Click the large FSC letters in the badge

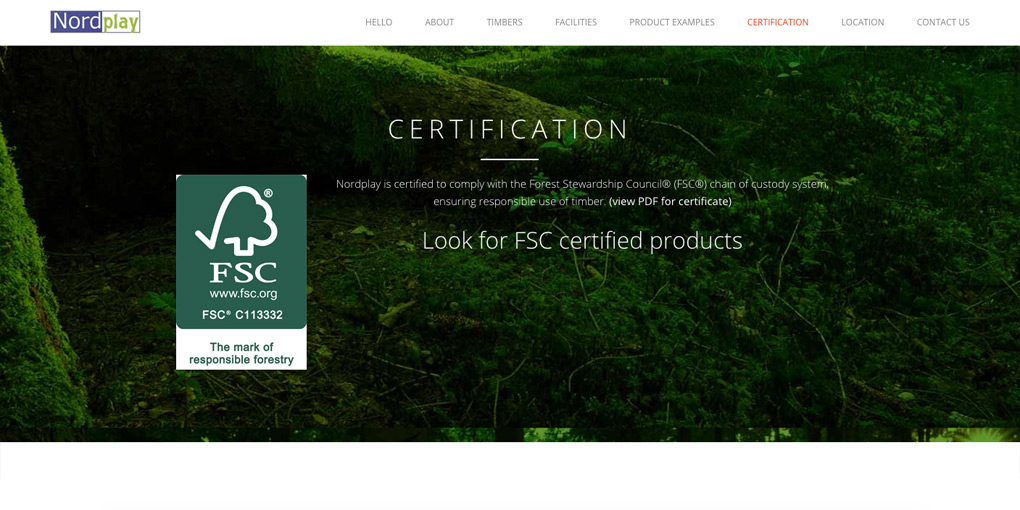(243, 272)
